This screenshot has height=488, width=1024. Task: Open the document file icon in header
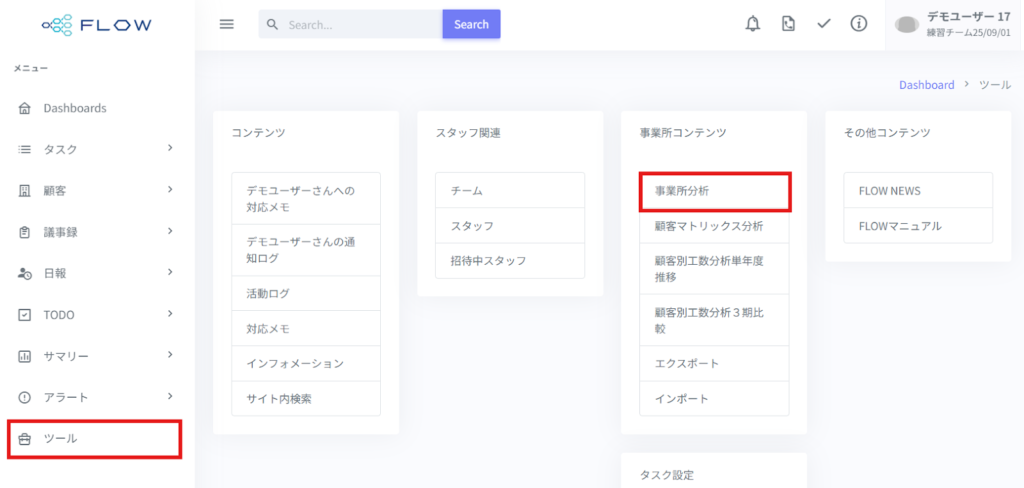(788, 24)
